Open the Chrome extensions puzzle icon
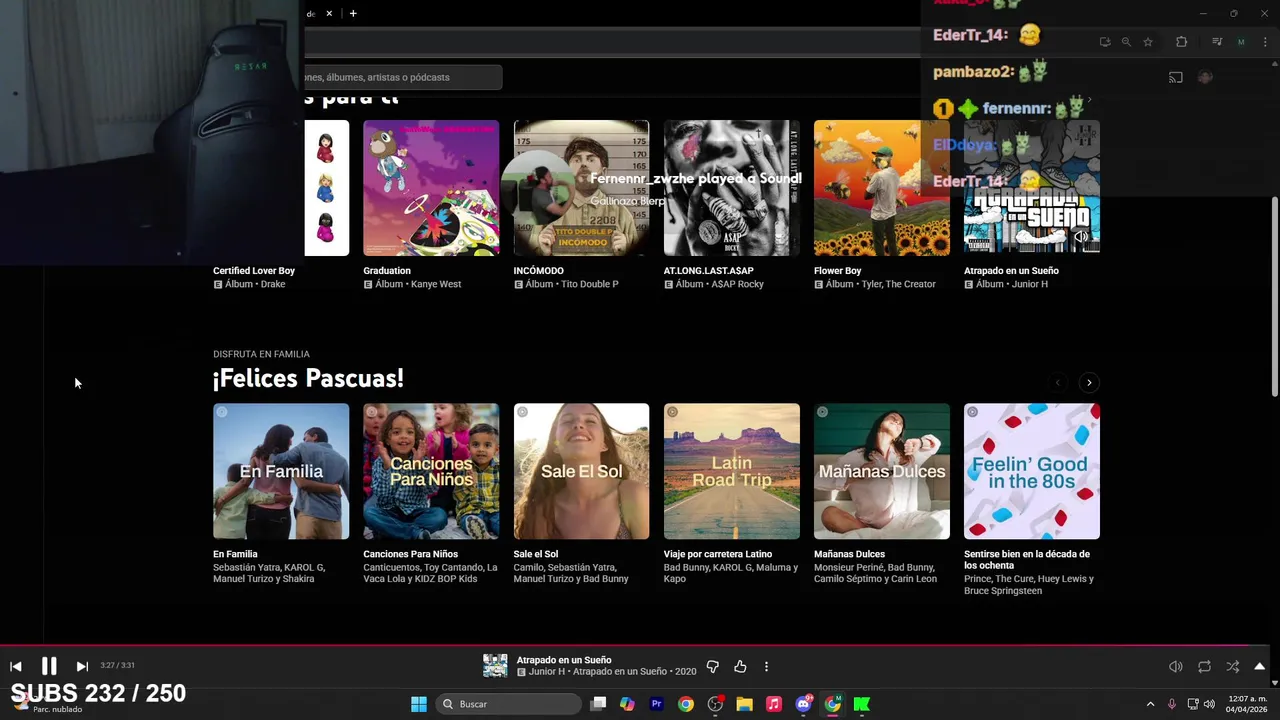This screenshot has height=720, width=1280. pyautogui.click(x=1181, y=42)
